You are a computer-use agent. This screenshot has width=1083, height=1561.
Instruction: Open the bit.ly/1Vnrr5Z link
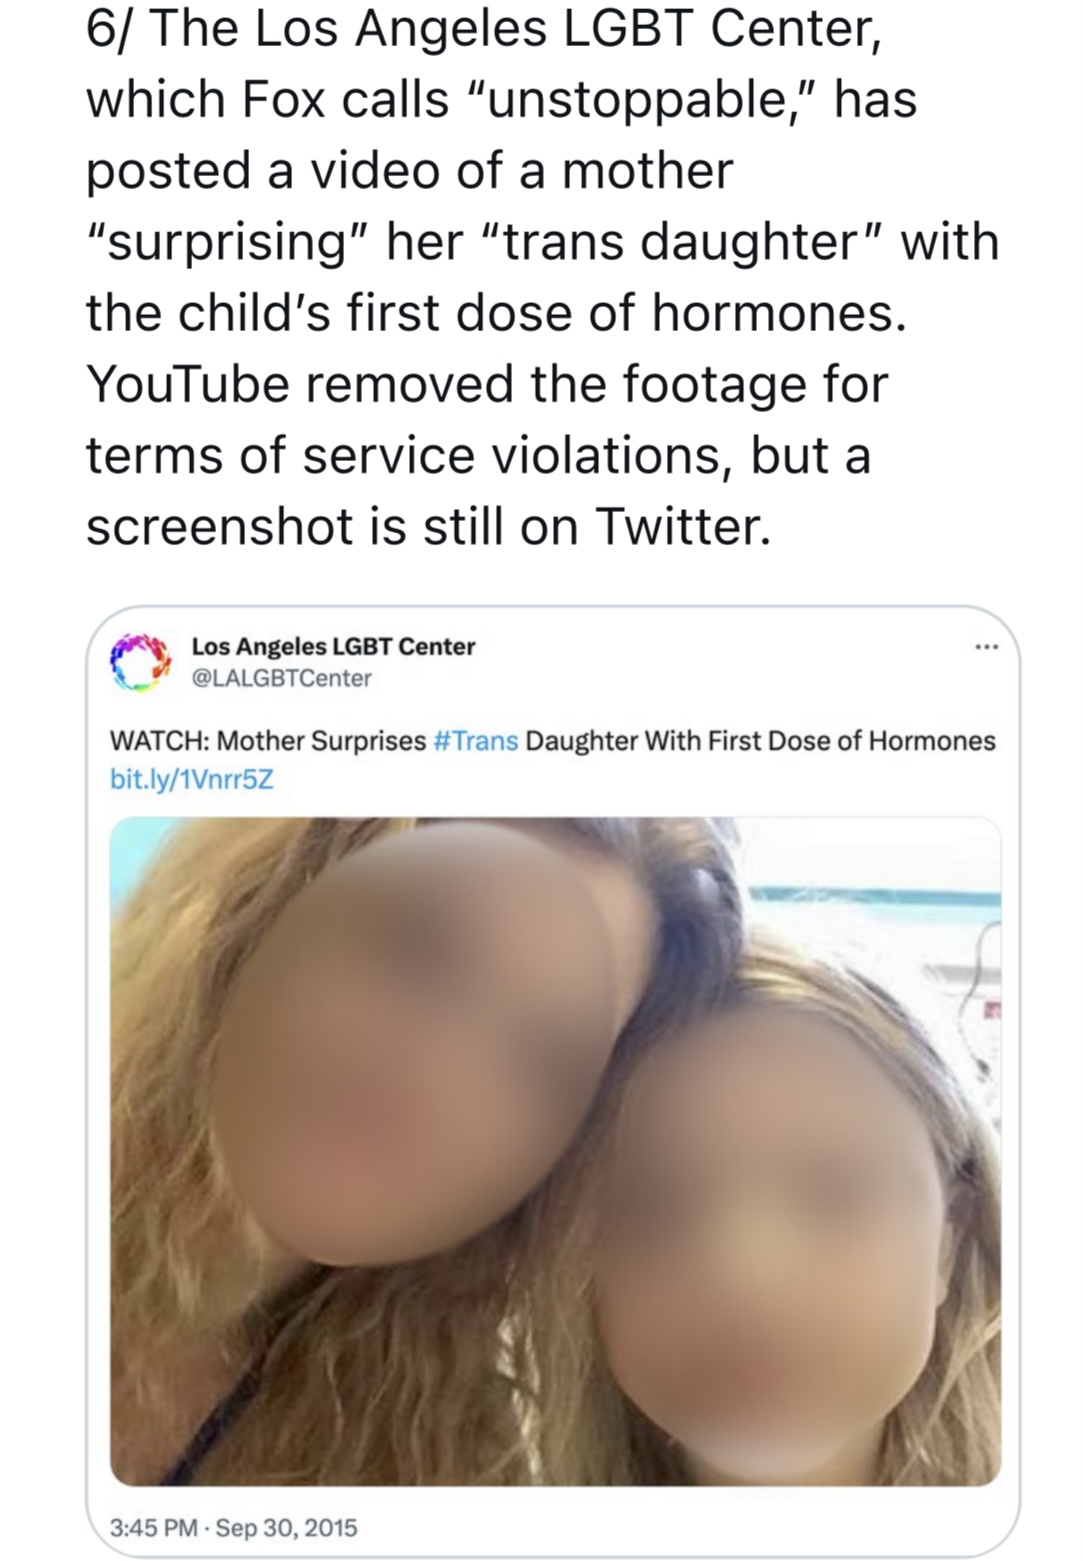191,779
